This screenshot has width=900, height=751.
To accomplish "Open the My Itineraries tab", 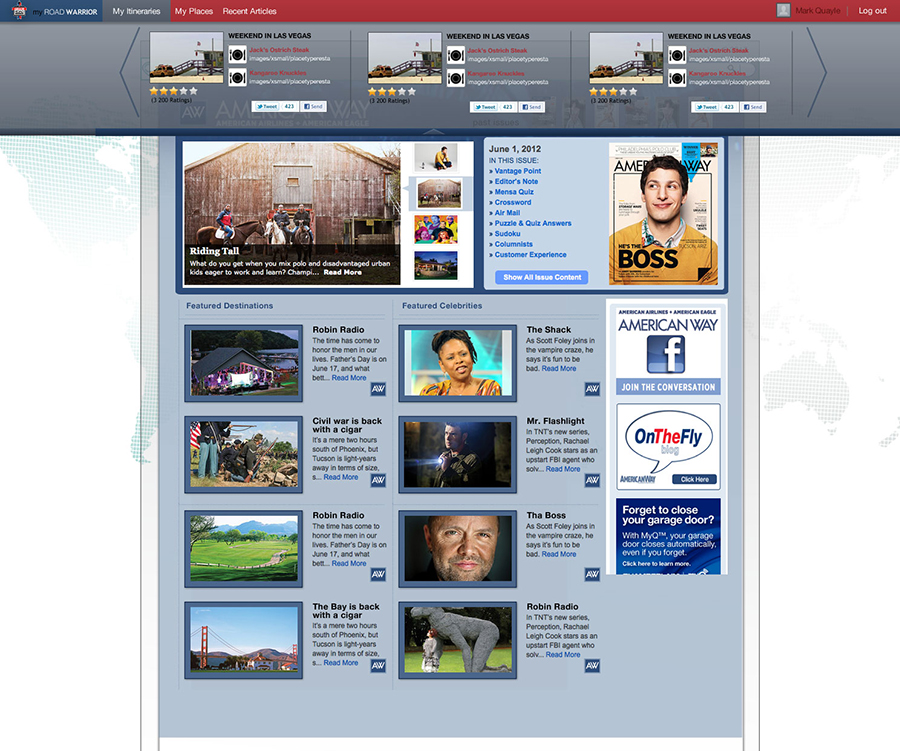I will tap(136, 11).
